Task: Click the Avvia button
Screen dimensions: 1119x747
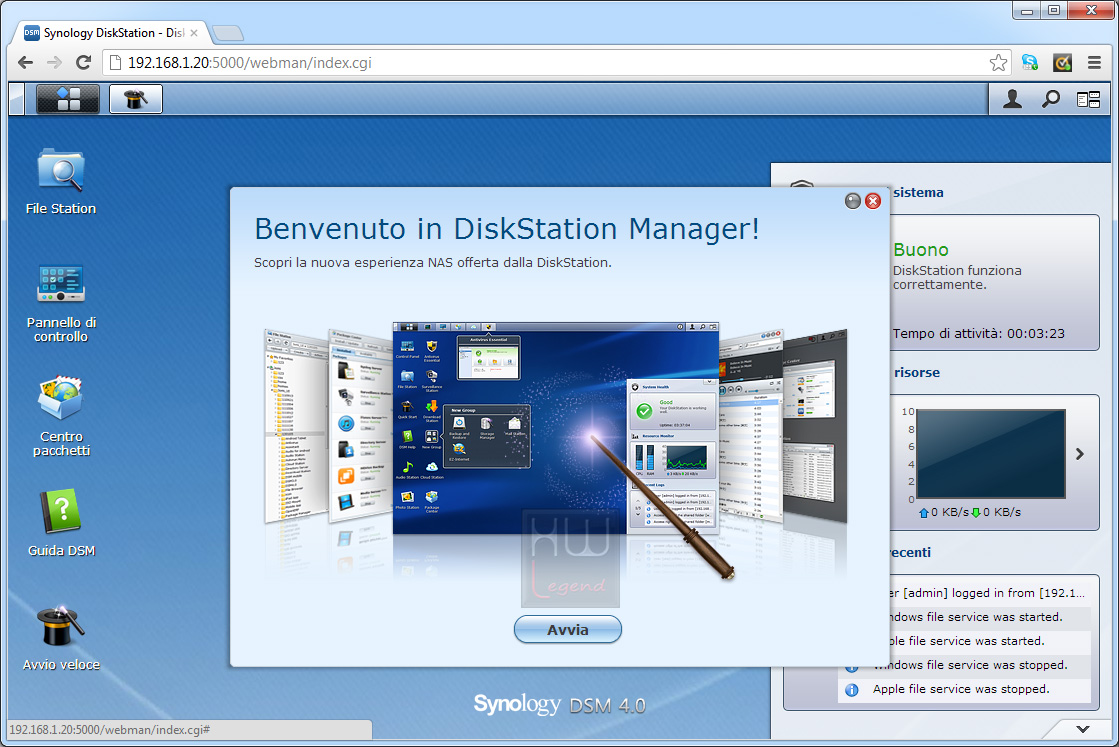Action: pos(567,629)
